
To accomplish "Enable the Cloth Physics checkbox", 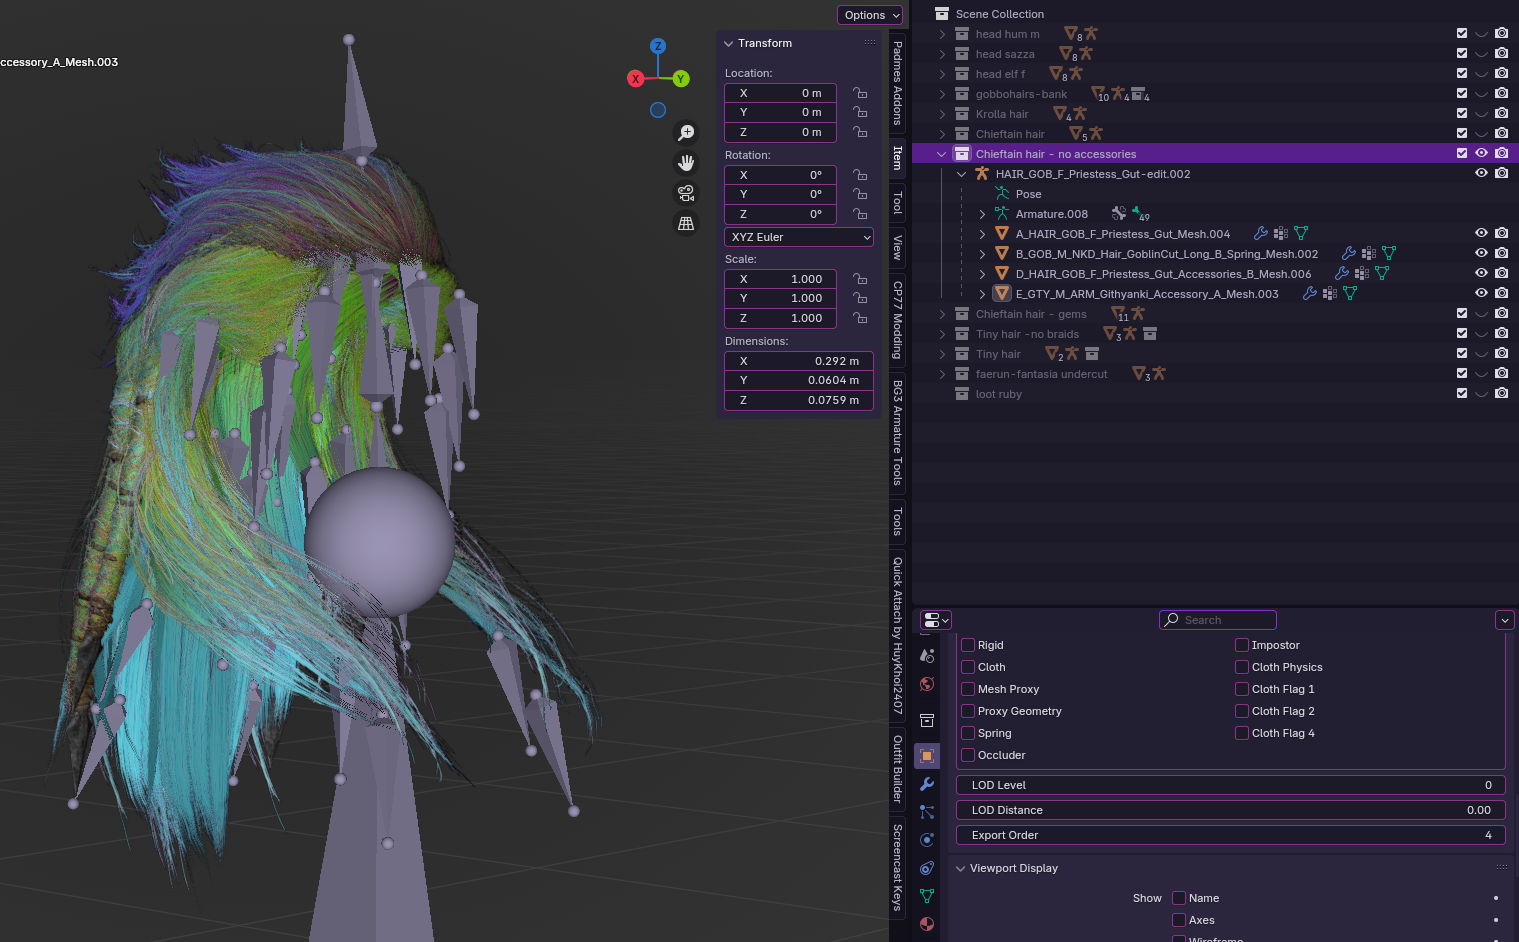I will coord(1242,667).
